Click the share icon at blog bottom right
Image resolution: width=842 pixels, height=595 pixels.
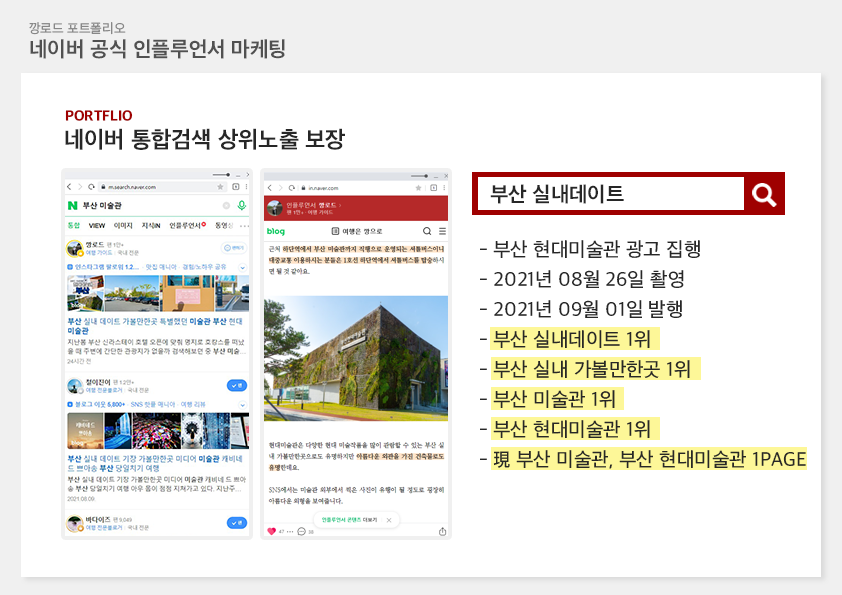click(442, 531)
